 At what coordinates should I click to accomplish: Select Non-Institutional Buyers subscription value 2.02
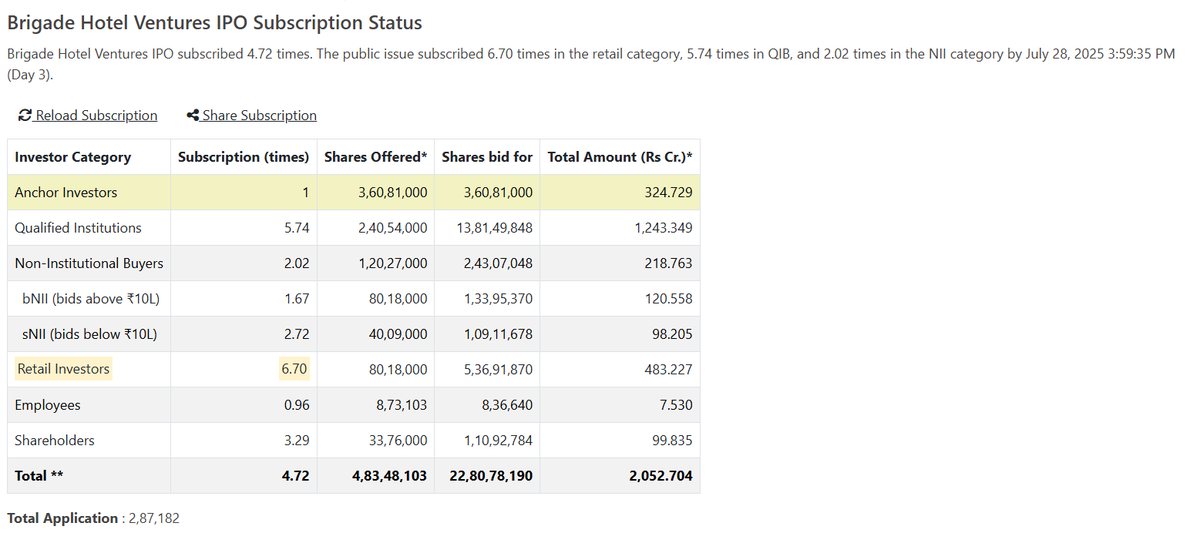click(x=296, y=263)
